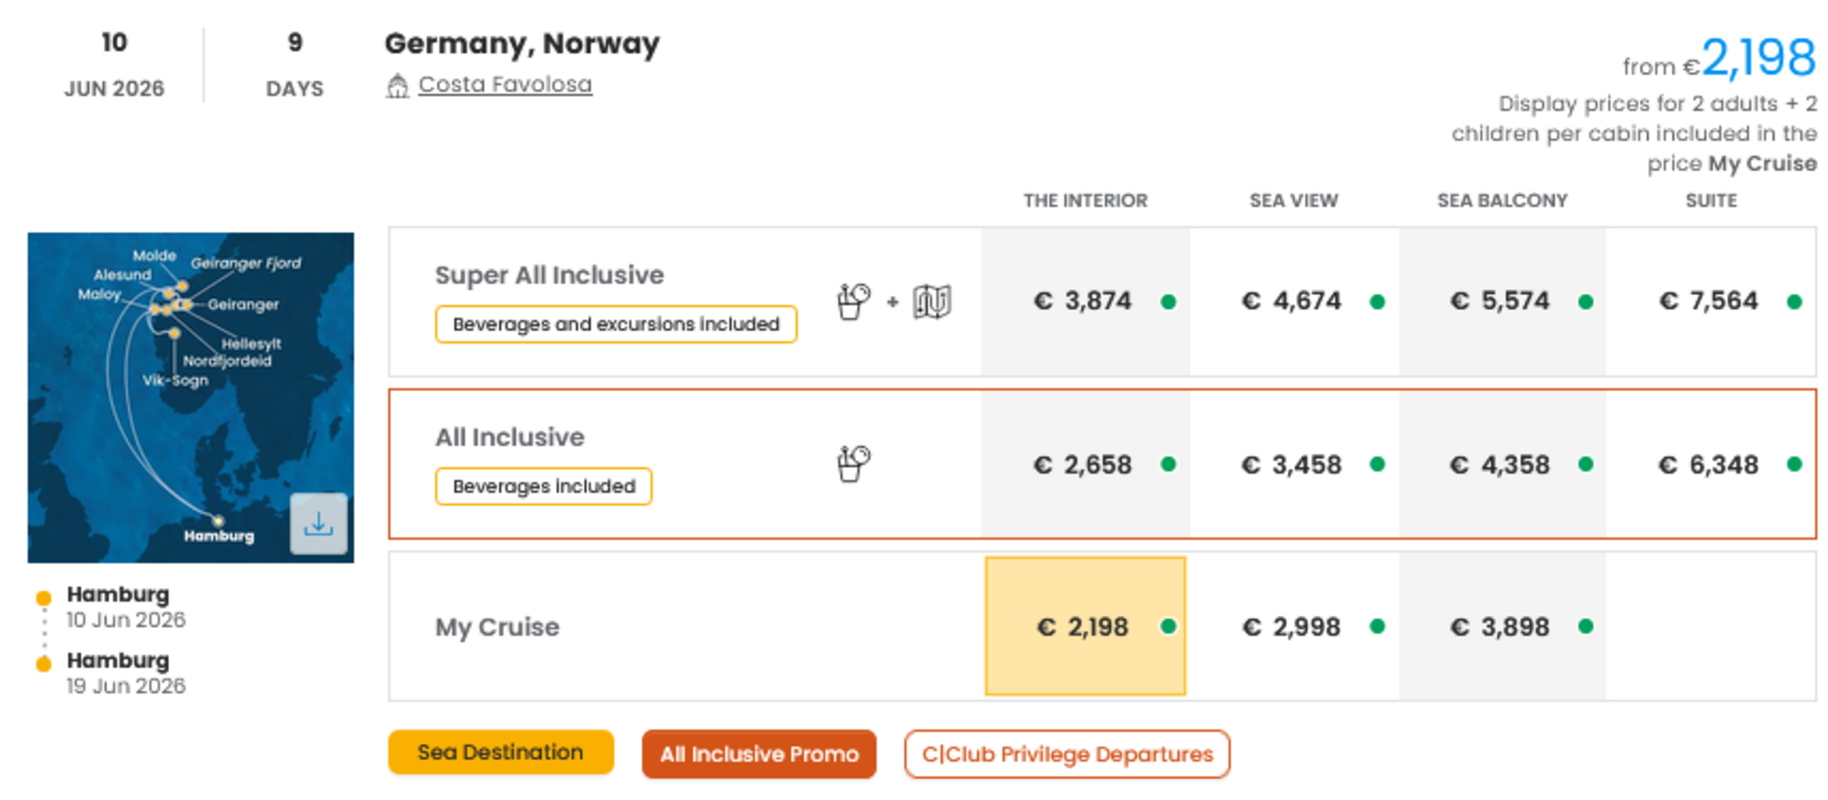The height and width of the screenshot is (800, 1828).
Task: Click the drinks icon in All Inclusive row
Action: click(853, 463)
